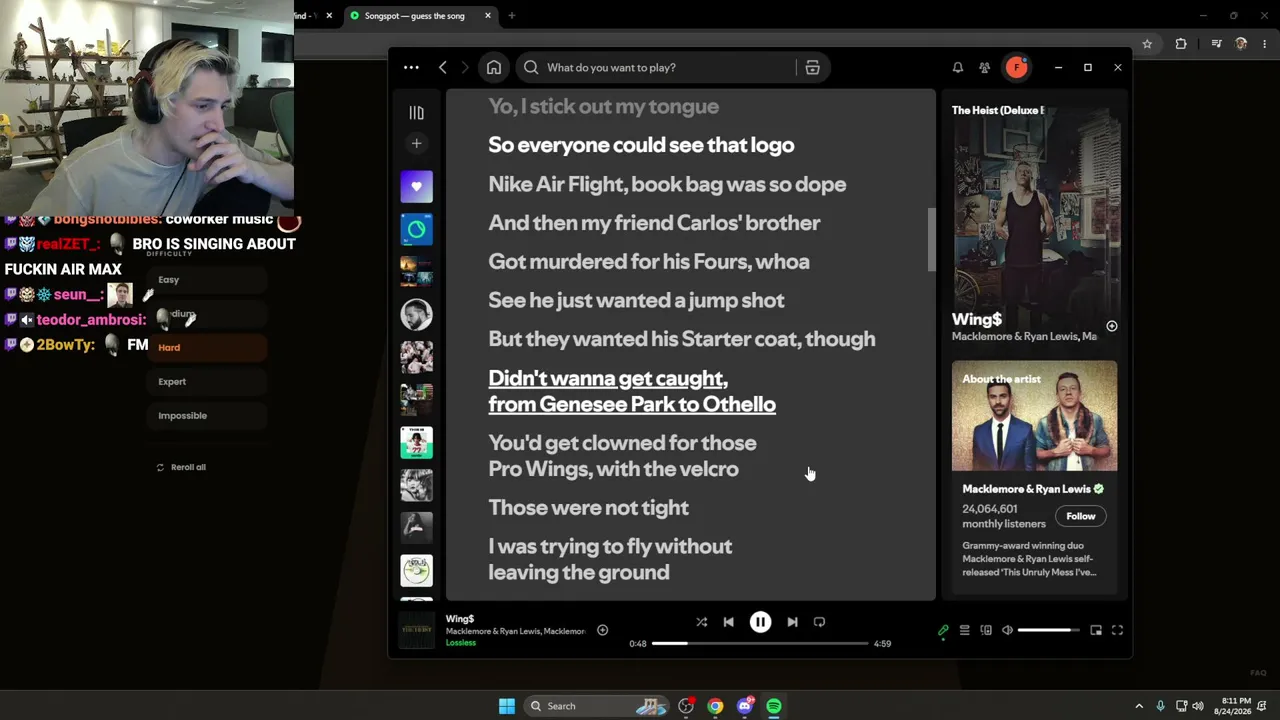Open the user profile avatar menu
The height and width of the screenshot is (720, 1280).
point(1017,67)
